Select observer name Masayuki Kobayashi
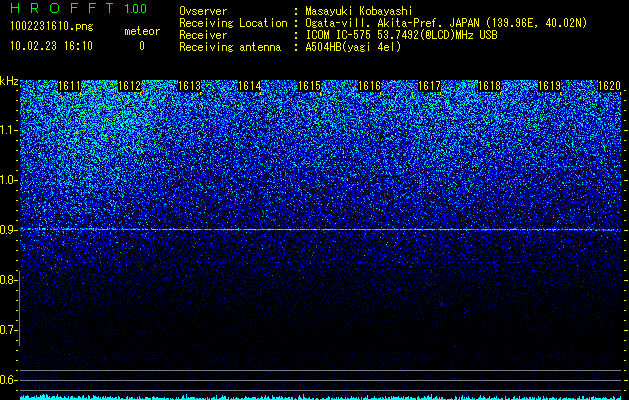This screenshot has height=400, width=629. [359, 11]
